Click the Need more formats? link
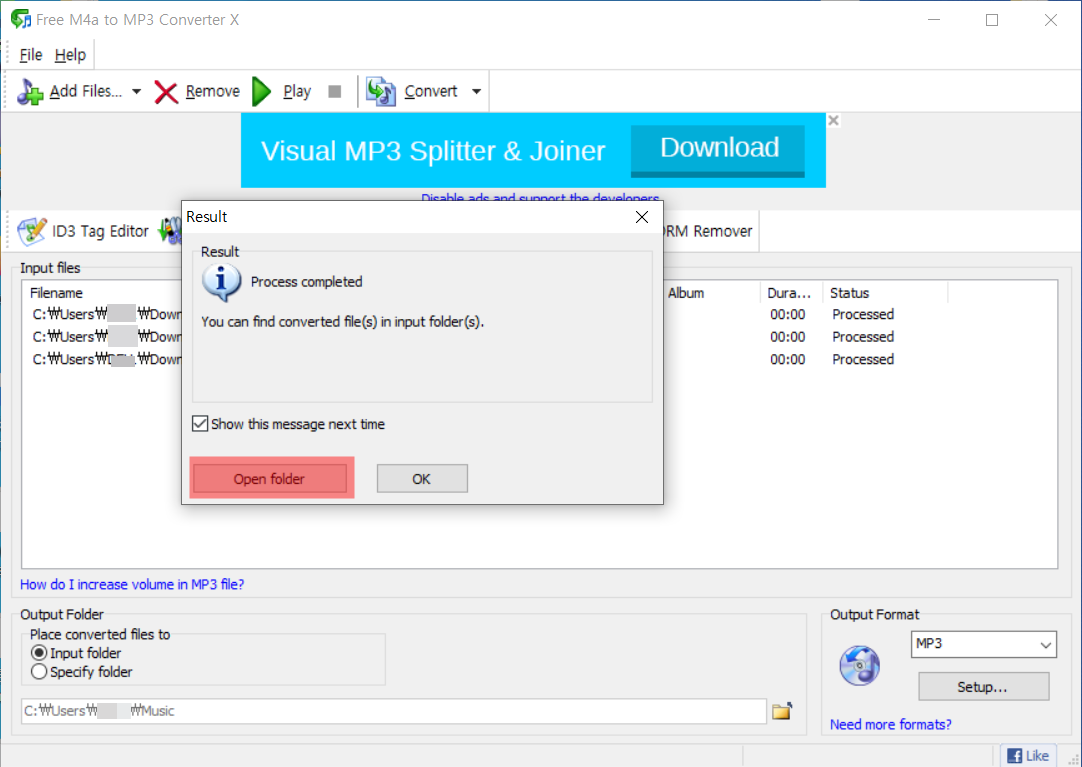1082x767 pixels. point(890,725)
